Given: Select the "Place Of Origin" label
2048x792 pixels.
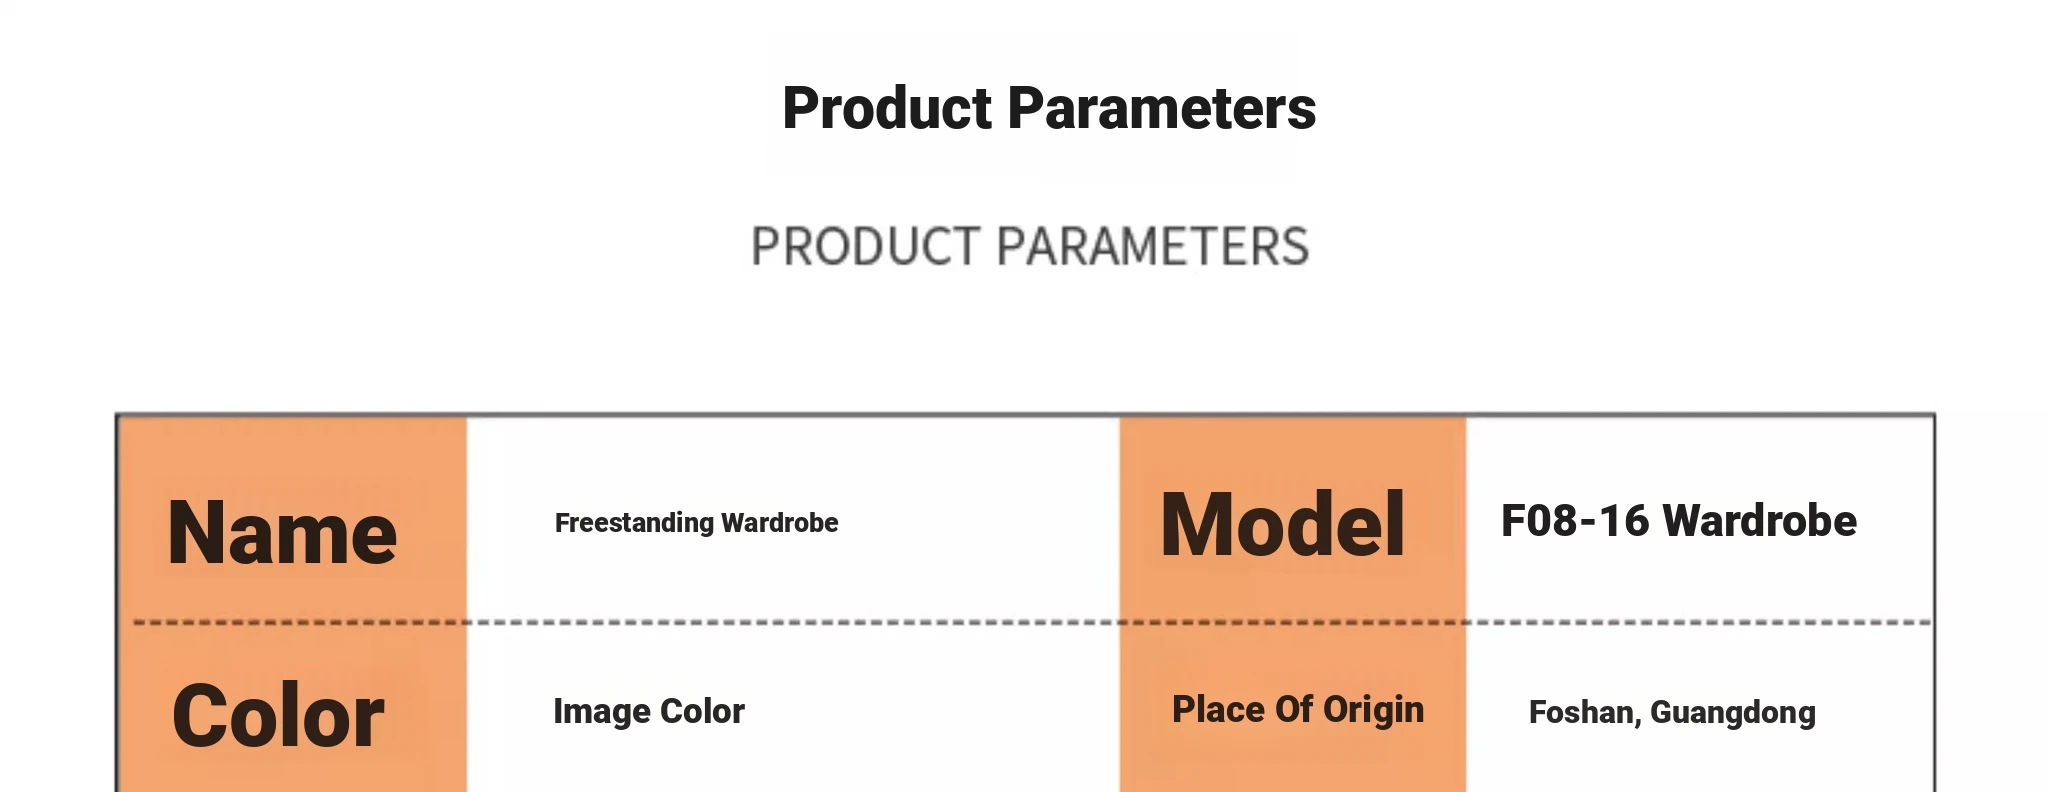Looking at the screenshot, I should tap(1297, 709).
